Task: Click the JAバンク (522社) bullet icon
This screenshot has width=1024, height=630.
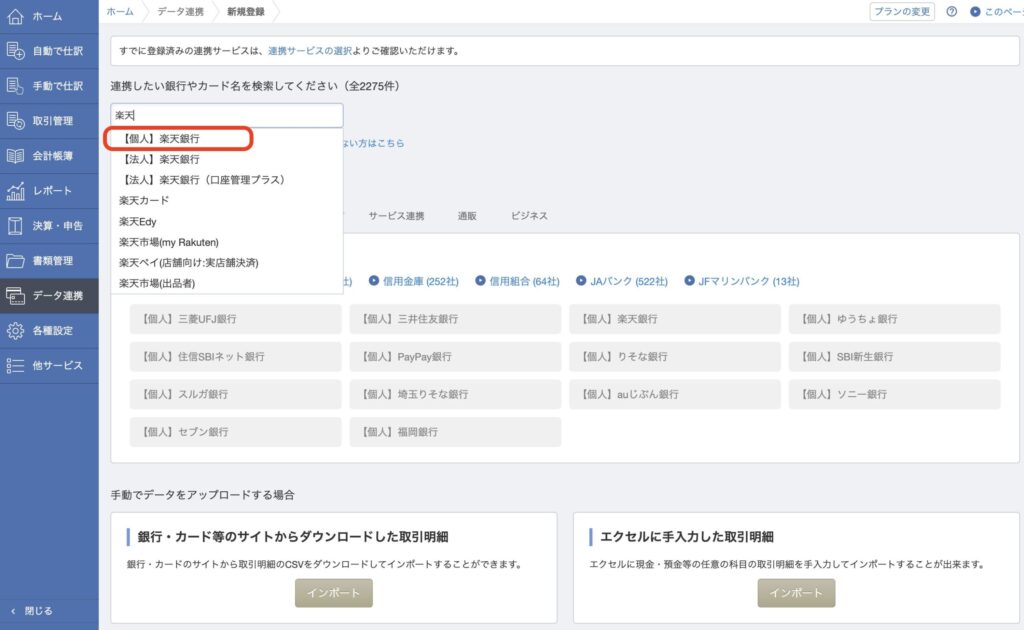Action: 581,280
